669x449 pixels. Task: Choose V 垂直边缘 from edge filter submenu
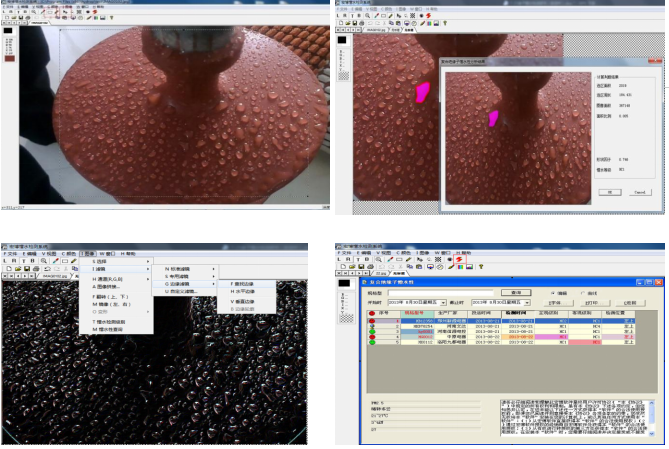point(241,300)
